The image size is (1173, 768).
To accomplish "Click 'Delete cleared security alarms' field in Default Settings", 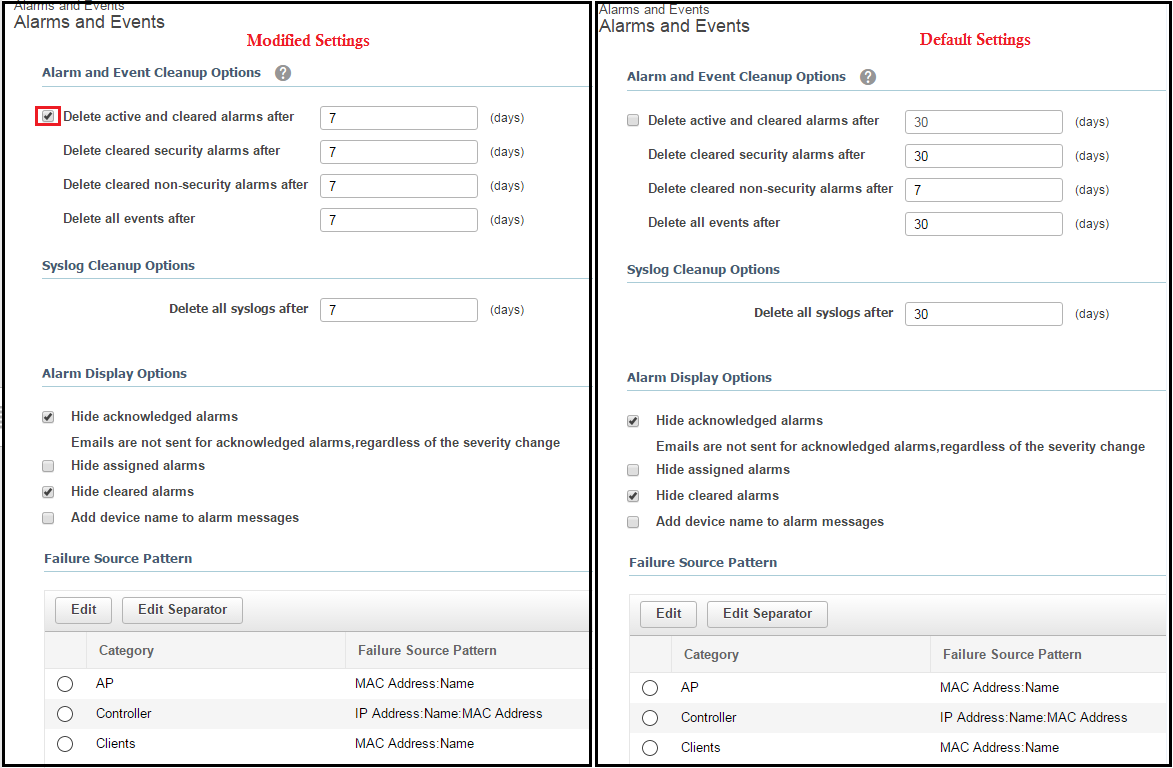I will (x=983, y=156).
